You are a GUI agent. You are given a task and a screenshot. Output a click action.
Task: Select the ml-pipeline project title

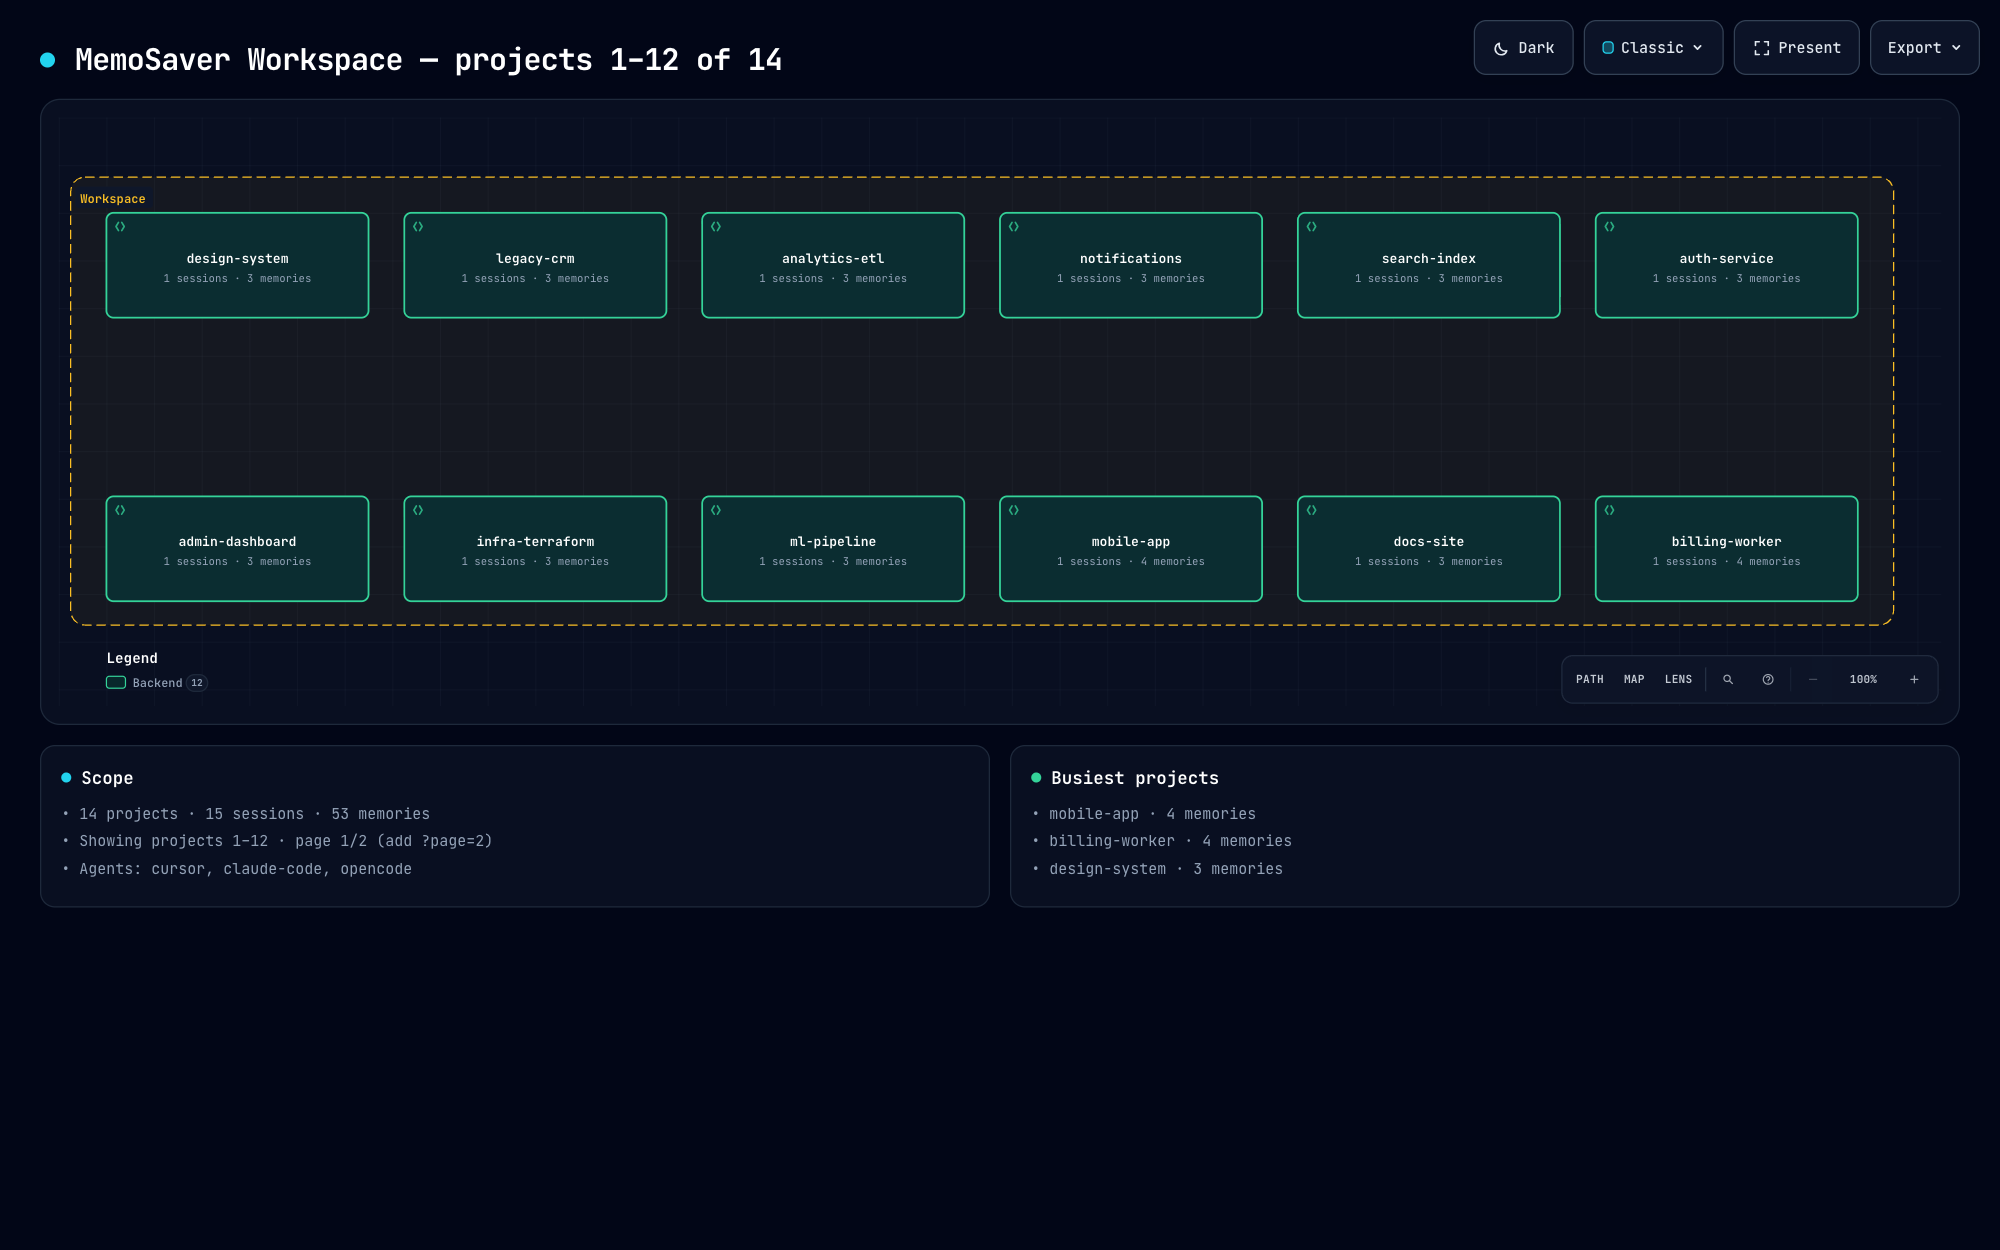833,542
